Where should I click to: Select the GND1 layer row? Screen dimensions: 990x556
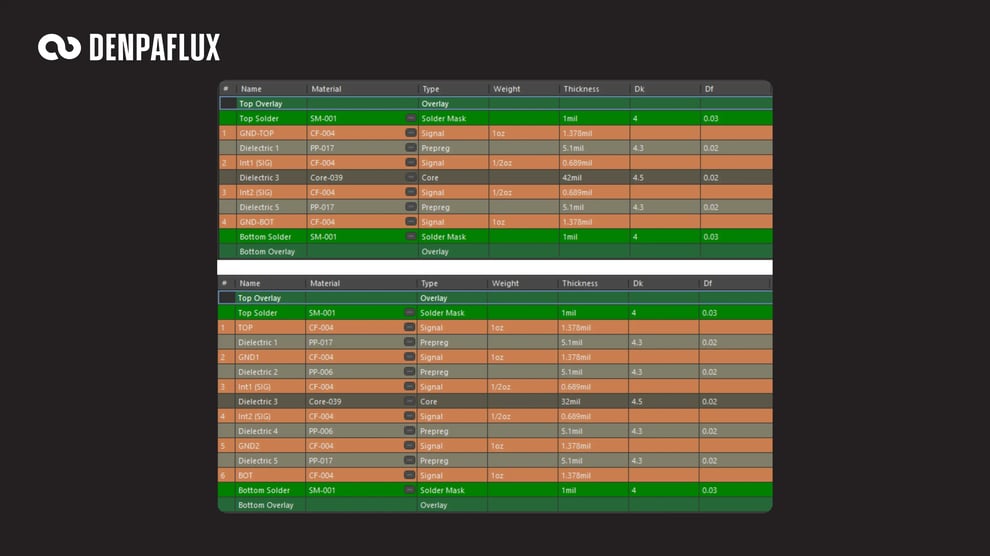[496, 357]
